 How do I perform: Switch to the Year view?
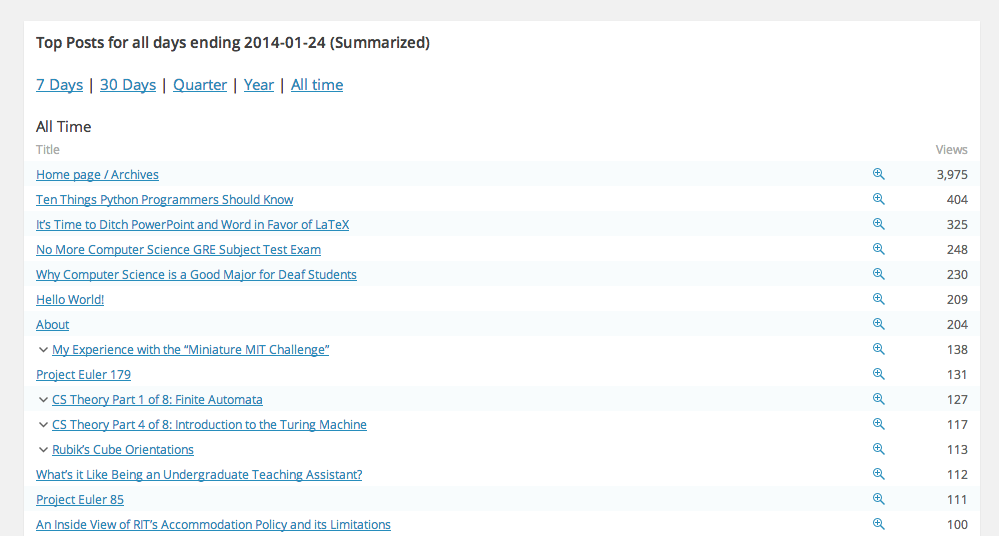pos(259,85)
